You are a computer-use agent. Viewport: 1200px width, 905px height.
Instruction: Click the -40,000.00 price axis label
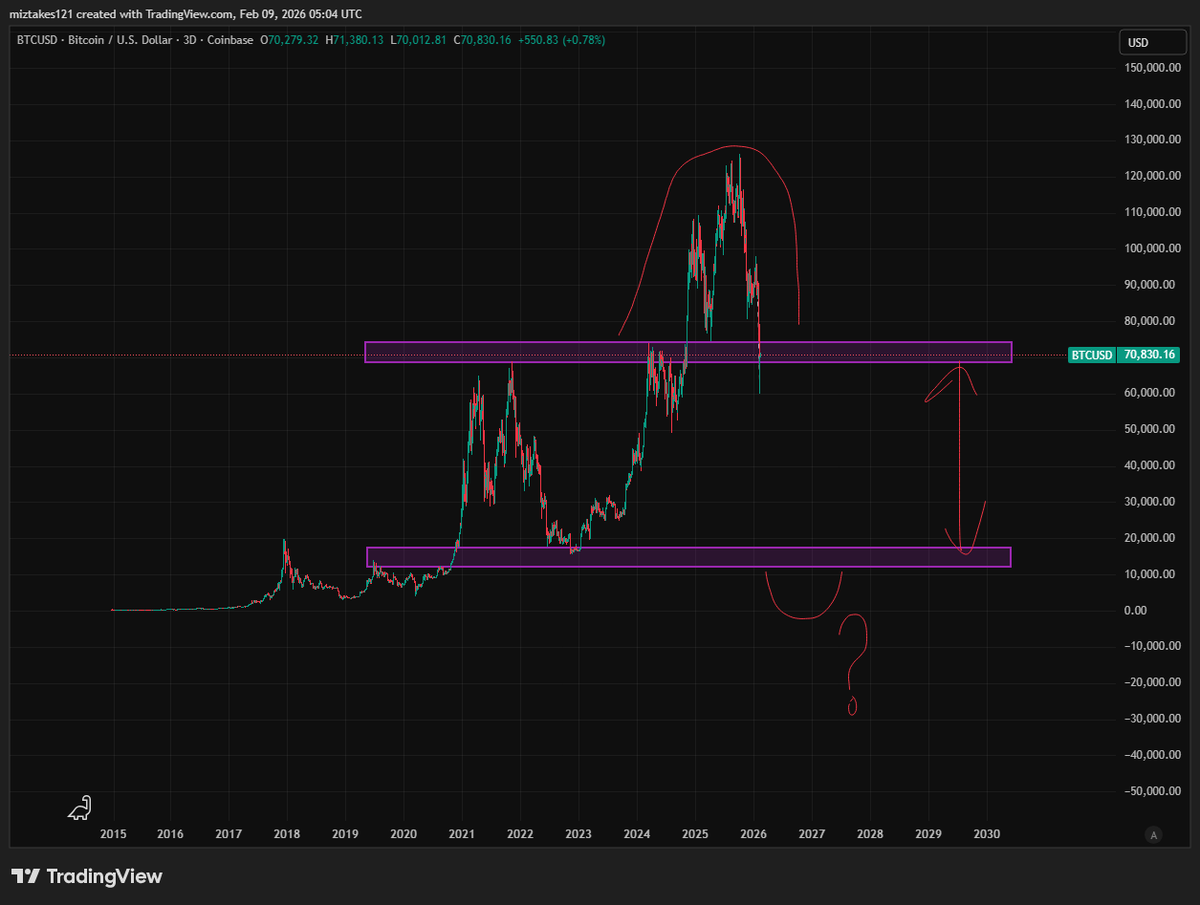pyautogui.click(x=1153, y=755)
